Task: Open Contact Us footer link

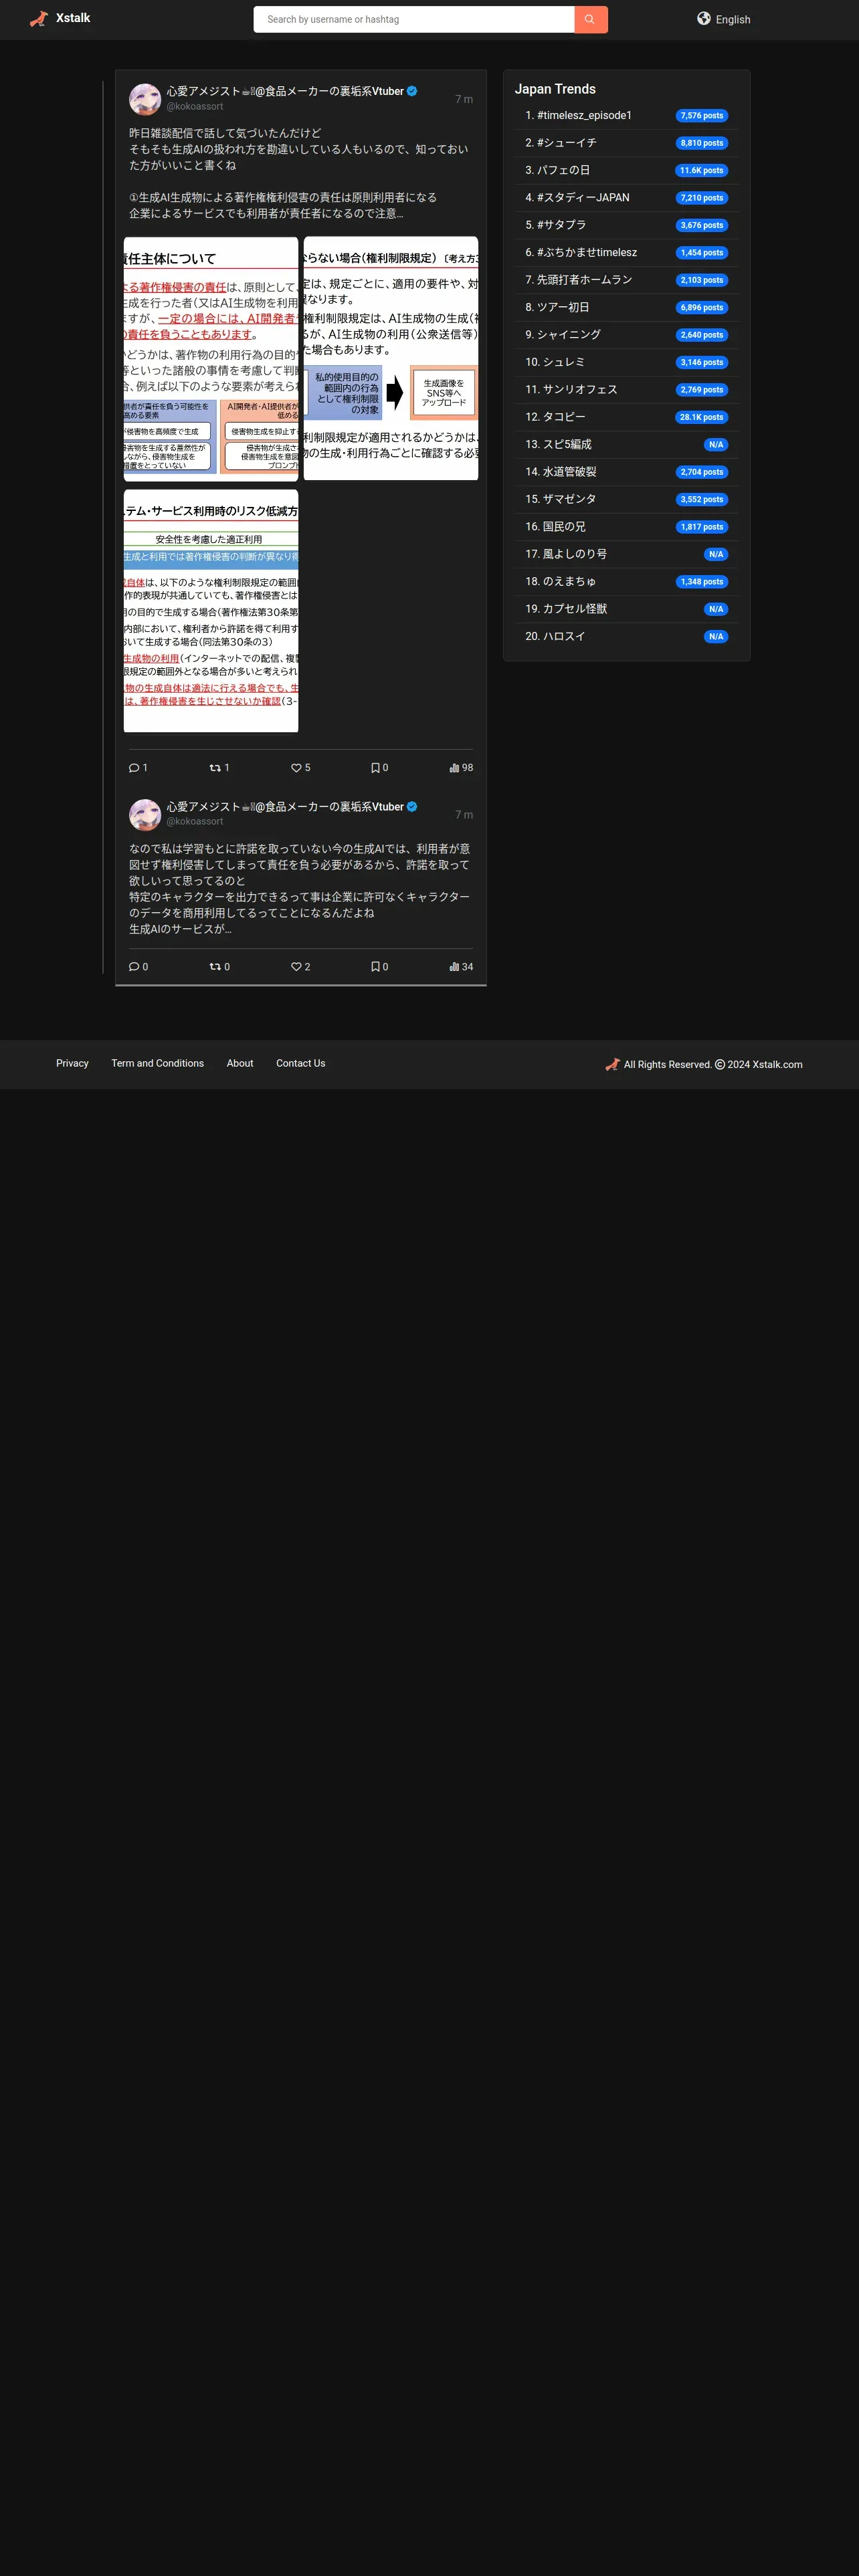Action: [x=301, y=1063]
